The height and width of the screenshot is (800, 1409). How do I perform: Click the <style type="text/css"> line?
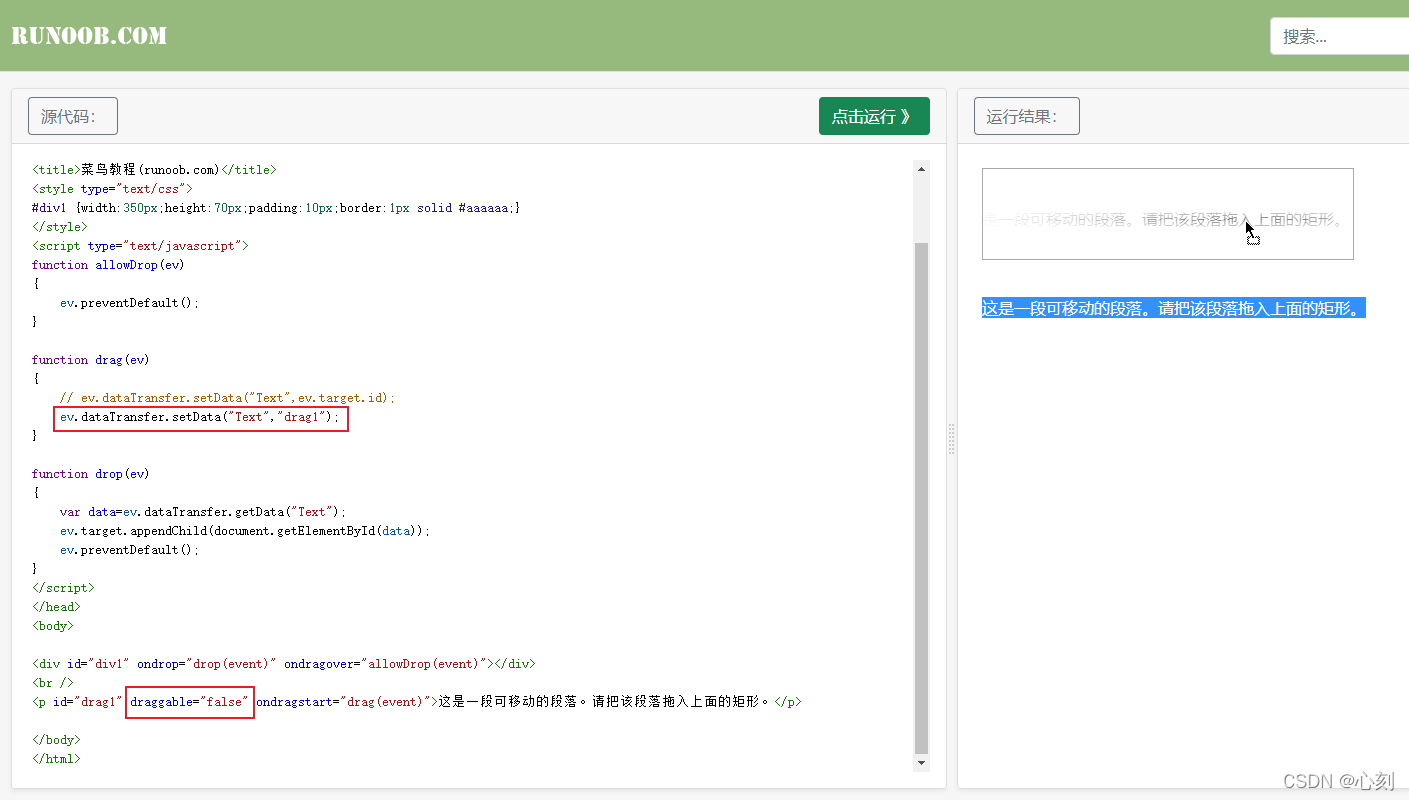(112, 189)
